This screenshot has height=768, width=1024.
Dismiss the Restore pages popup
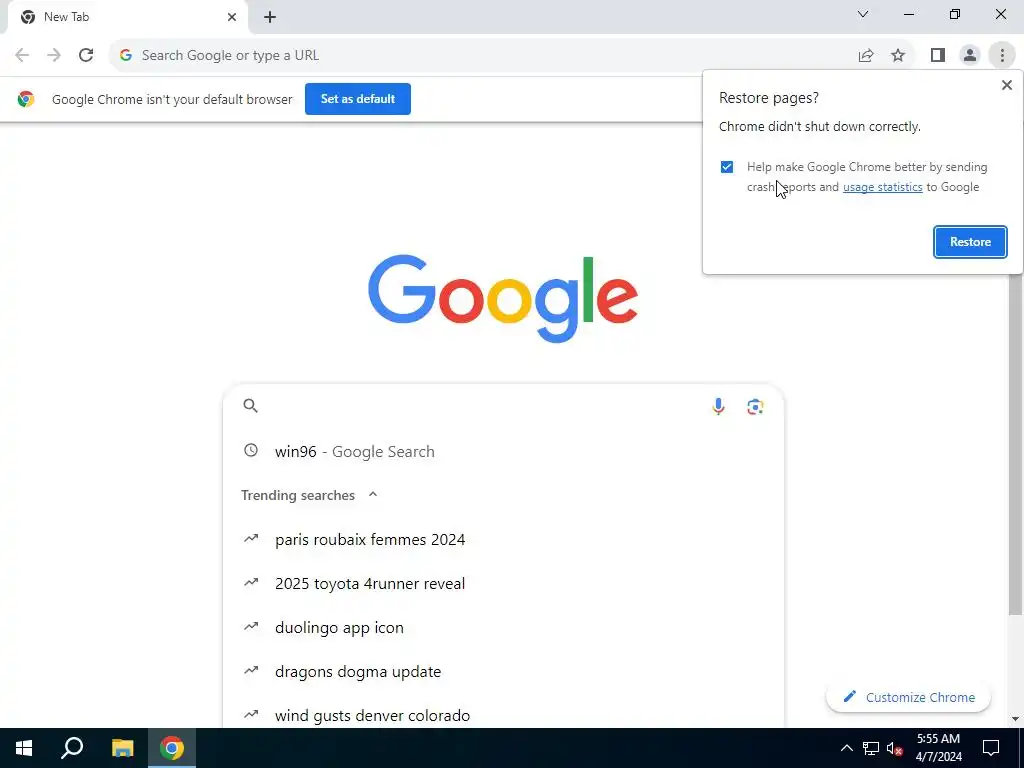[x=1007, y=85]
